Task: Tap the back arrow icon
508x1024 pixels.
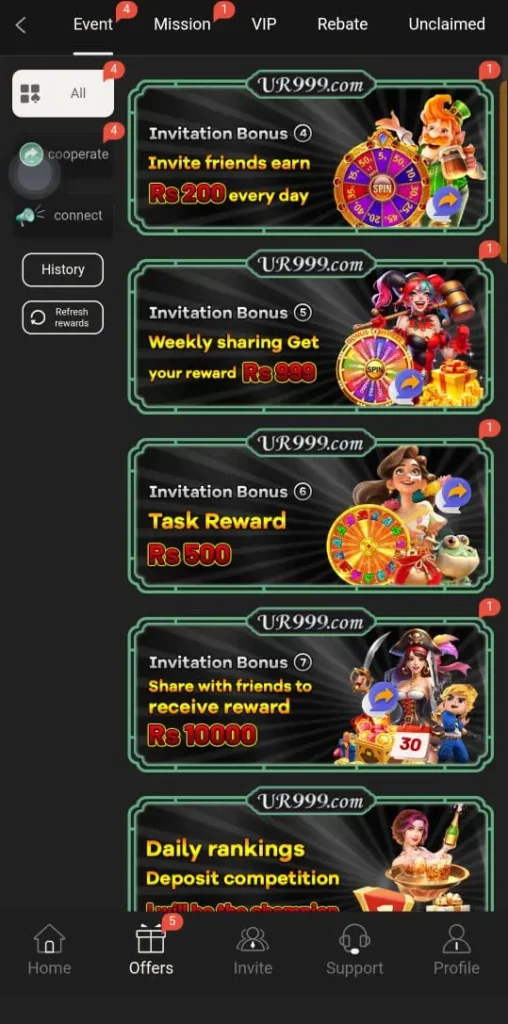Action: coord(21,25)
